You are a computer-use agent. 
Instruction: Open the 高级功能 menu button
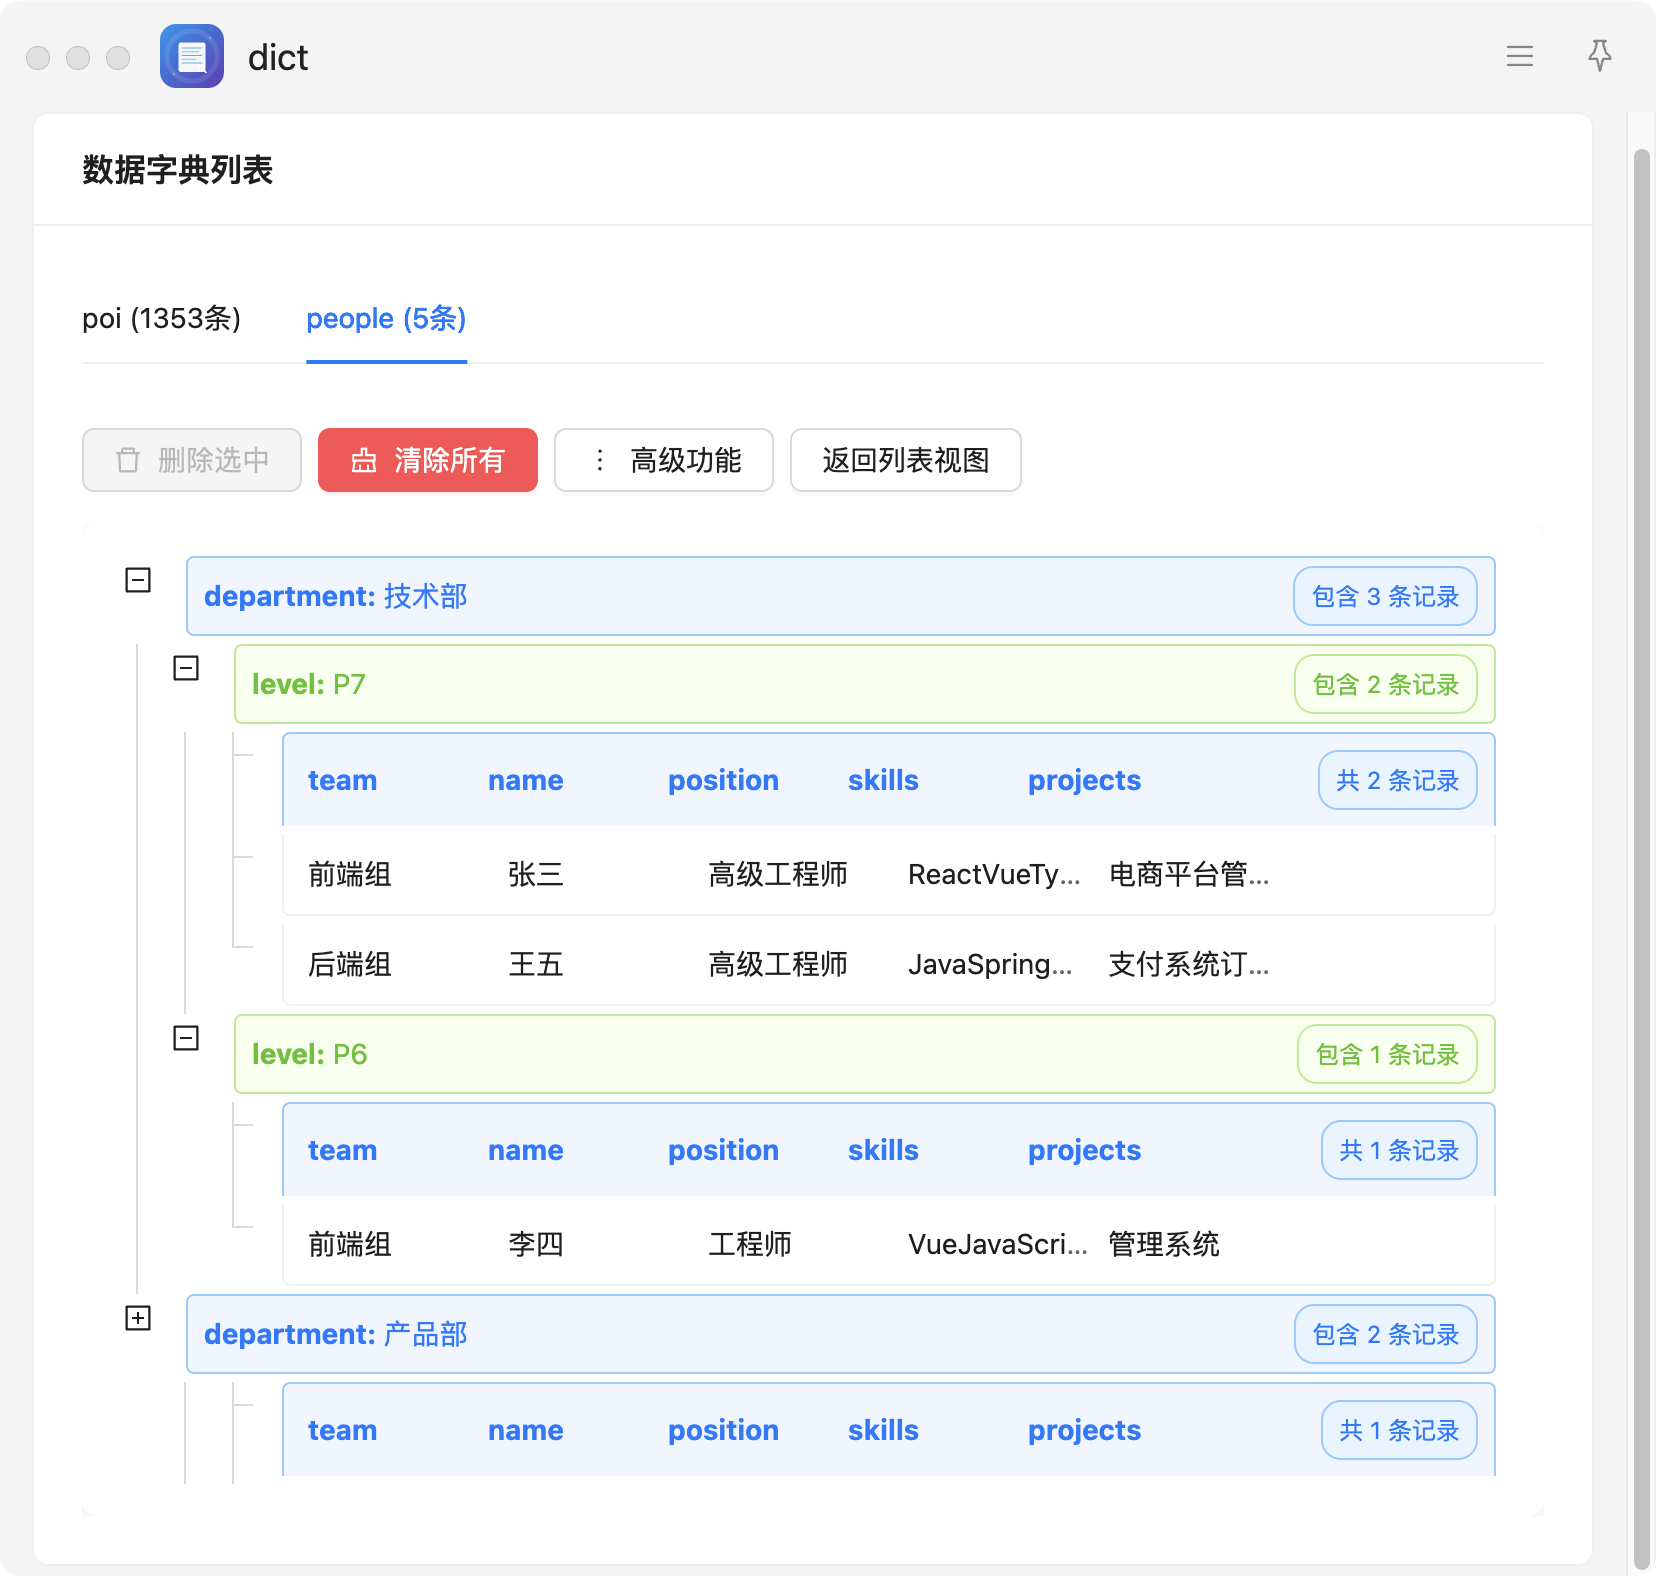(664, 460)
